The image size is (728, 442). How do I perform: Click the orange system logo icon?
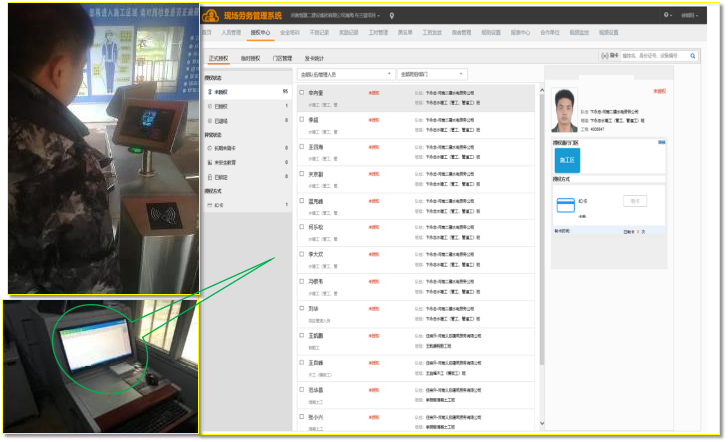click(x=211, y=15)
